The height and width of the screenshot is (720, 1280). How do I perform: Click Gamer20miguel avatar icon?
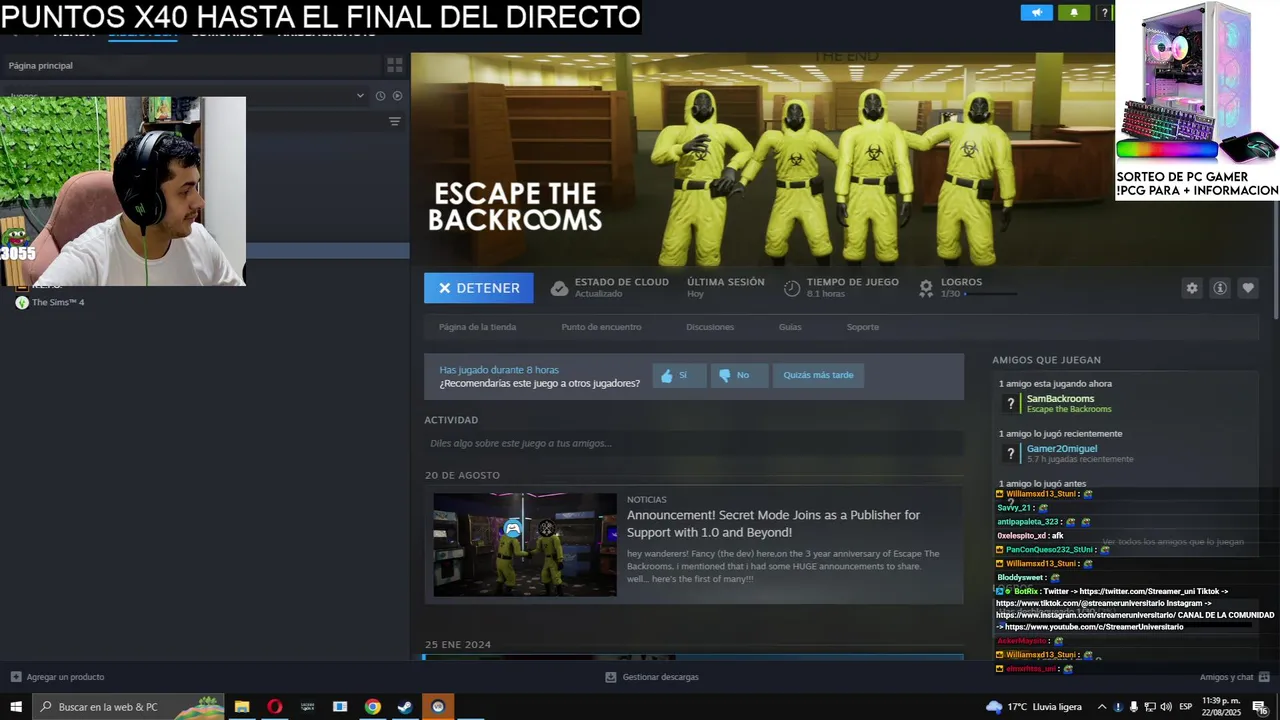pos(1011,454)
